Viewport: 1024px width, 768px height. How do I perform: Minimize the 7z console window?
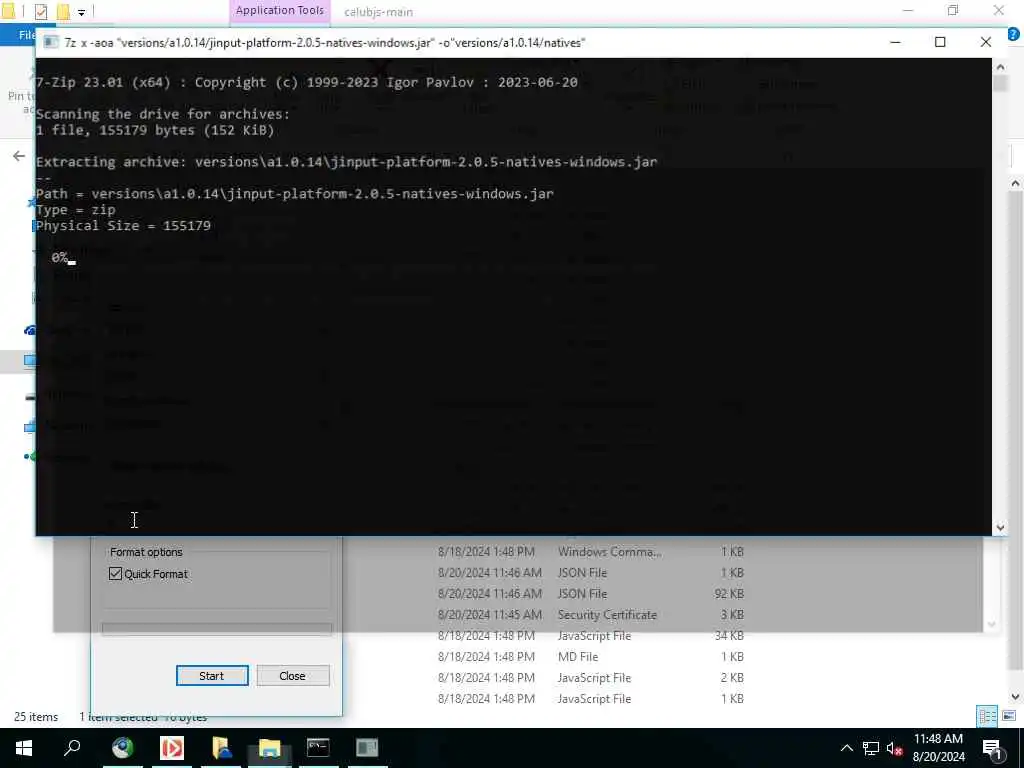tap(895, 42)
